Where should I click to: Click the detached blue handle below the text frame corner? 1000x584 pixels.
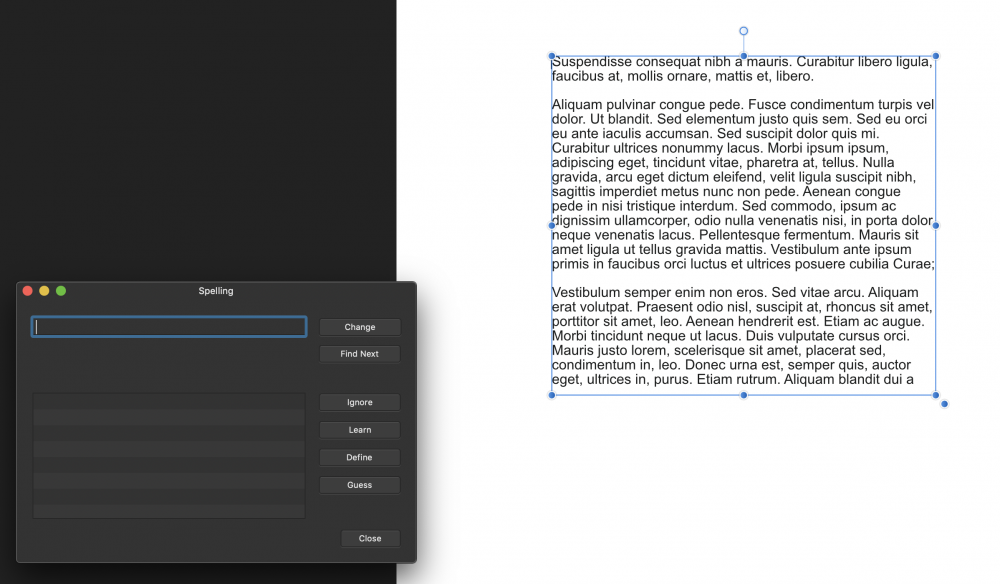pos(943,403)
